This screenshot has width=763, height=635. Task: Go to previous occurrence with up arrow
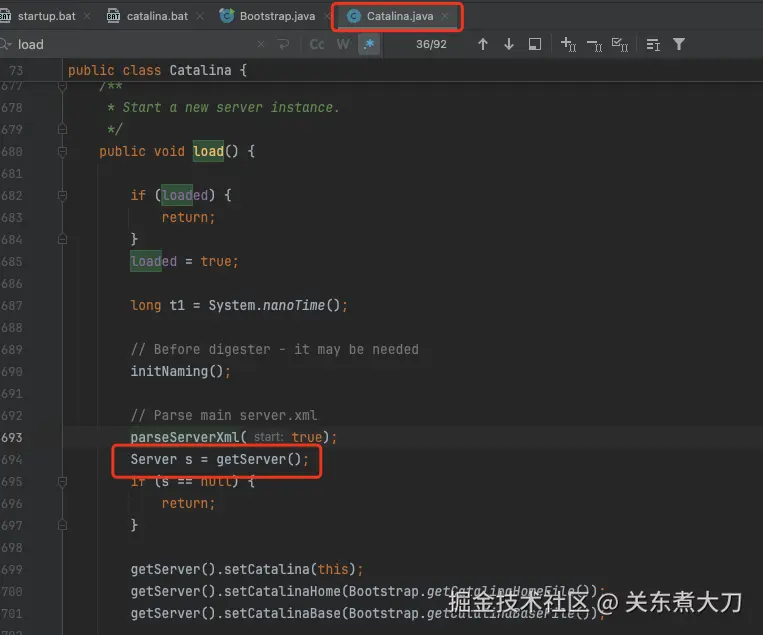tap(483, 44)
